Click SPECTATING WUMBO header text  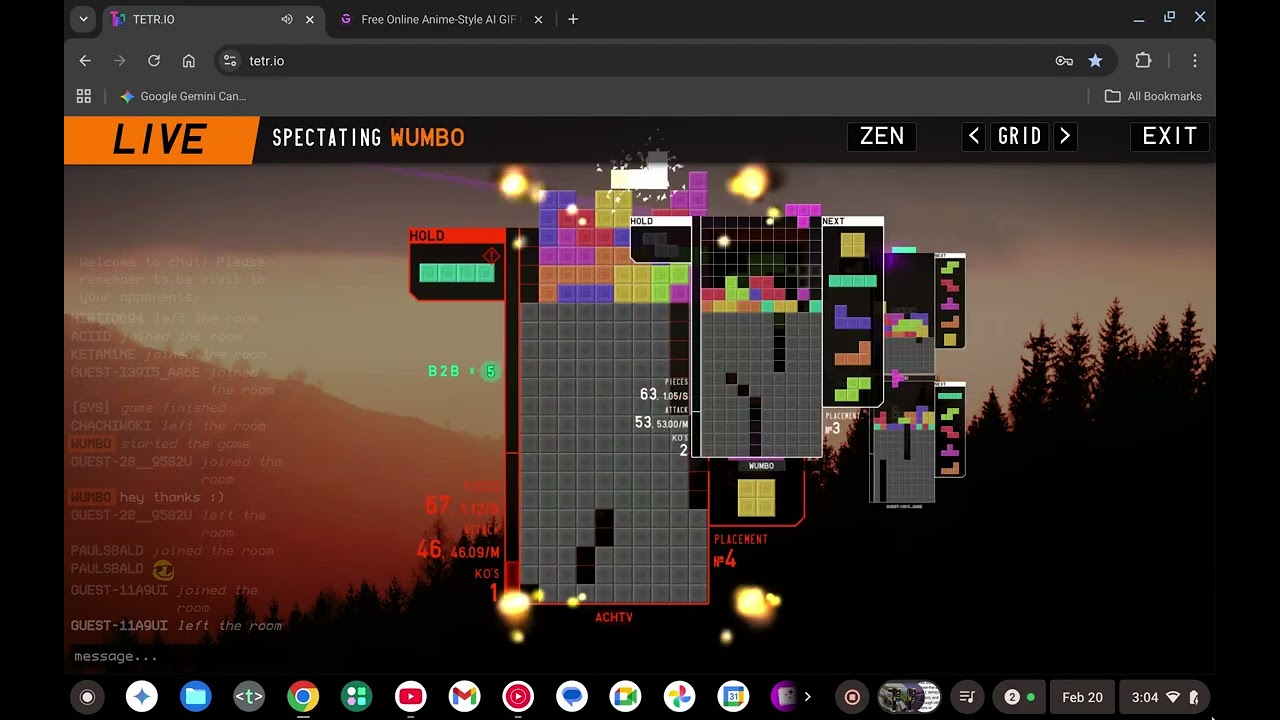[368, 138]
